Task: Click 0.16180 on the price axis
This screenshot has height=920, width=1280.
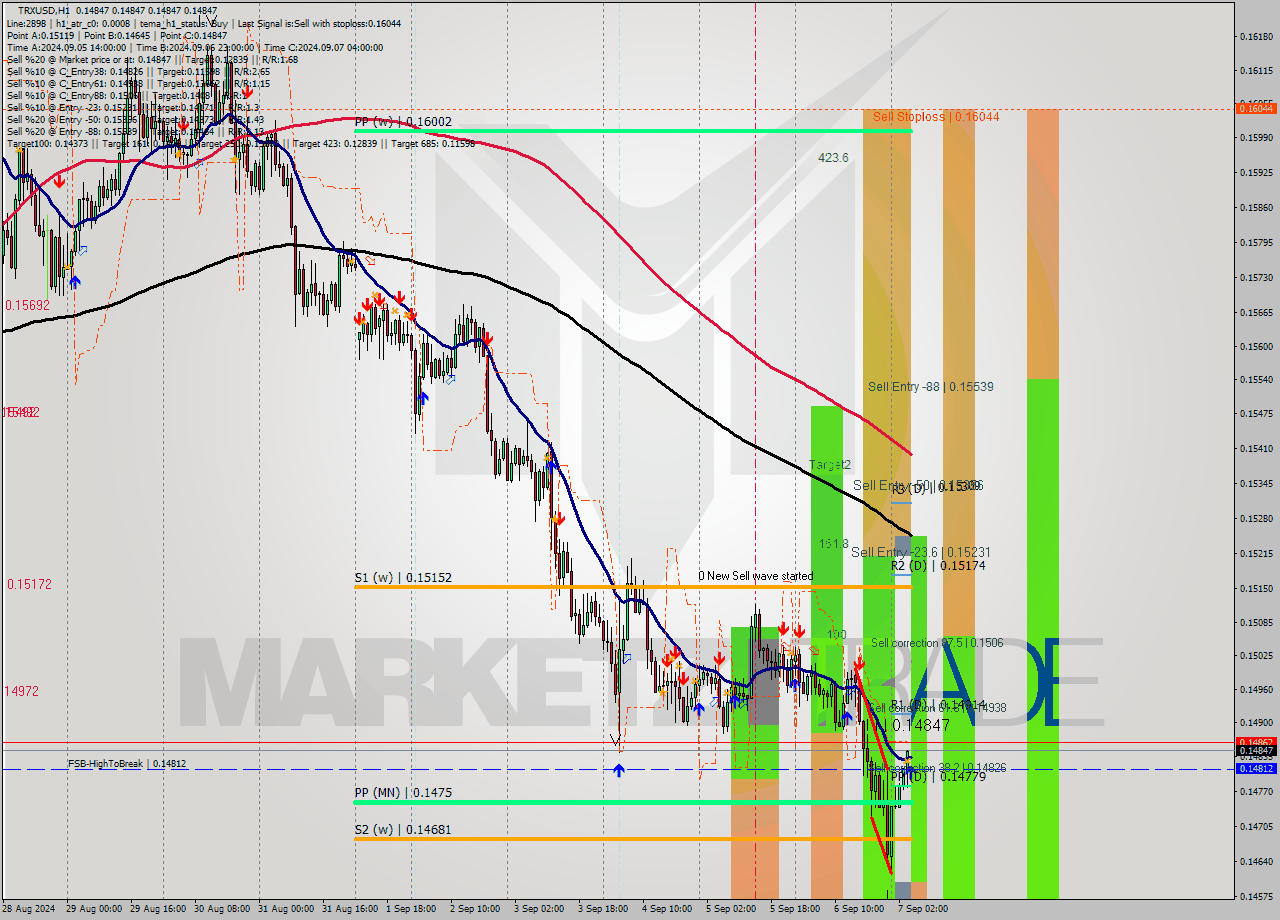Action: click(1256, 37)
